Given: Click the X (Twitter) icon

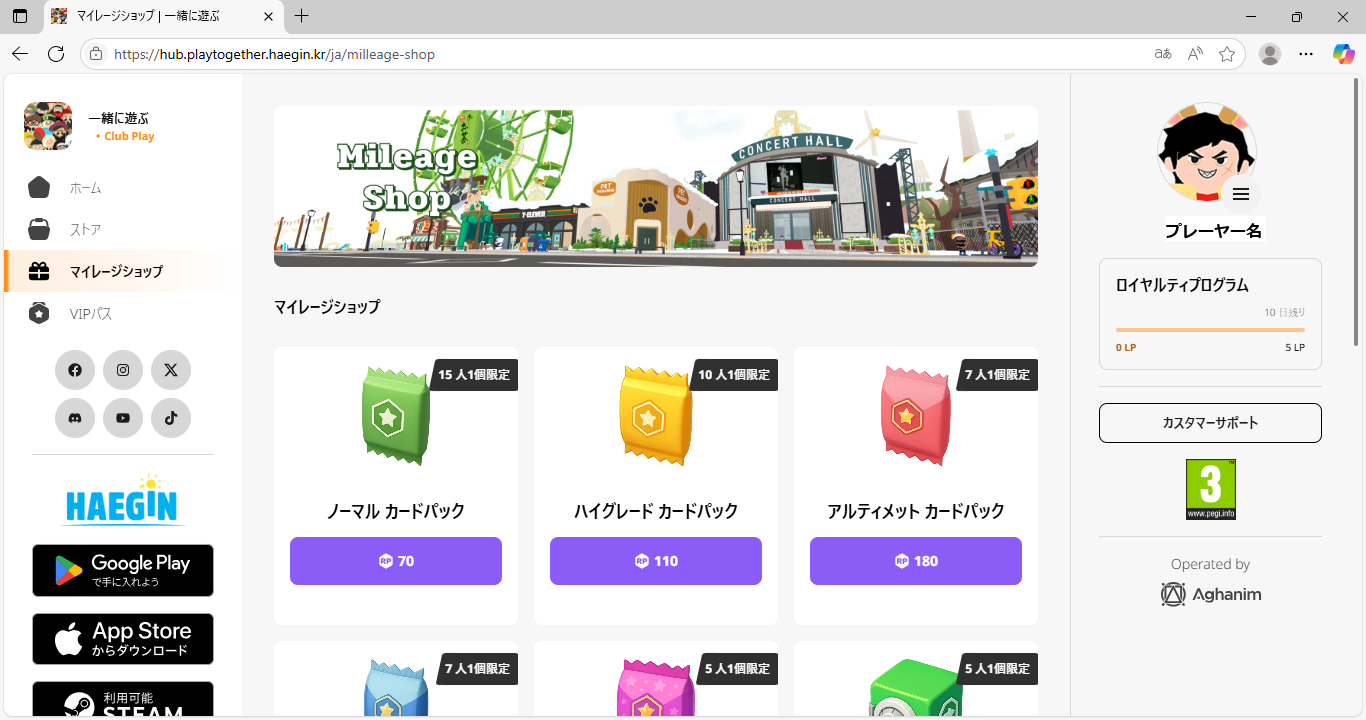Looking at the screenshot, I should click(171, 370).
